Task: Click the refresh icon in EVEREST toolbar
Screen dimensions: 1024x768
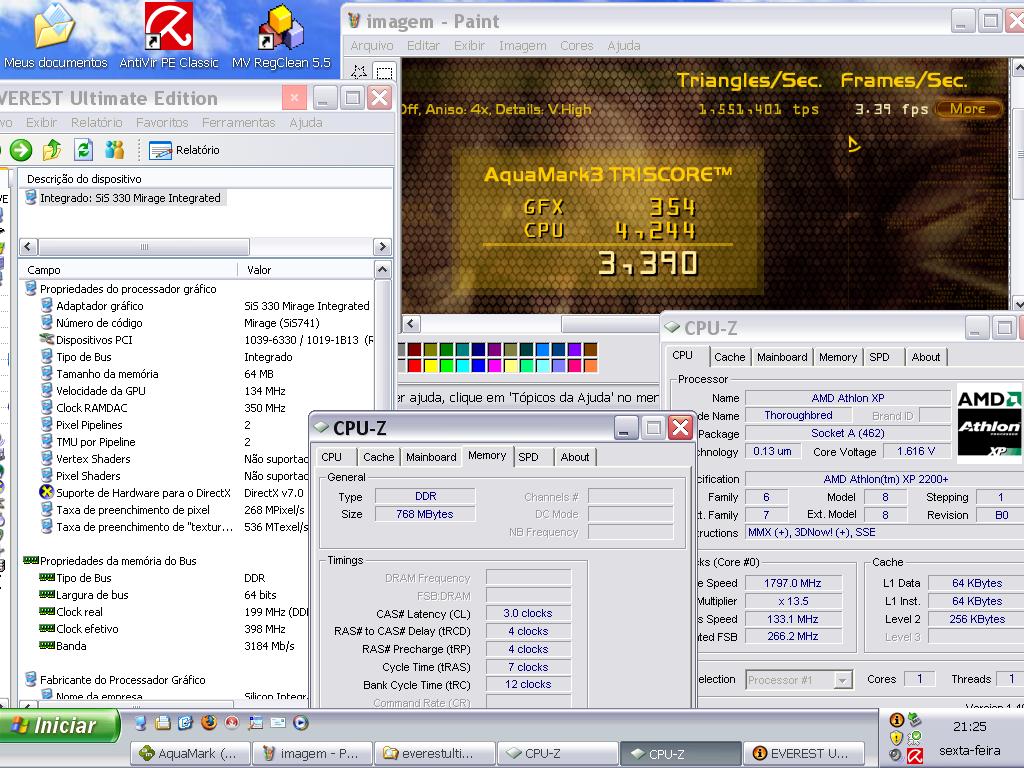Action: pyautogui.click(x=83, y=150)
